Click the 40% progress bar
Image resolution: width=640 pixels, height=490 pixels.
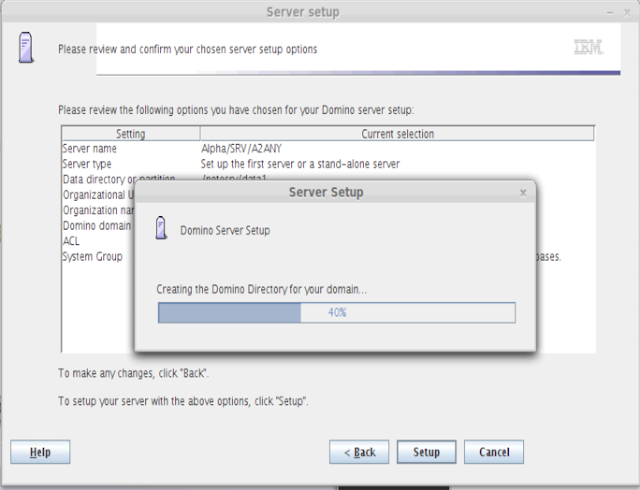[337, 313]
